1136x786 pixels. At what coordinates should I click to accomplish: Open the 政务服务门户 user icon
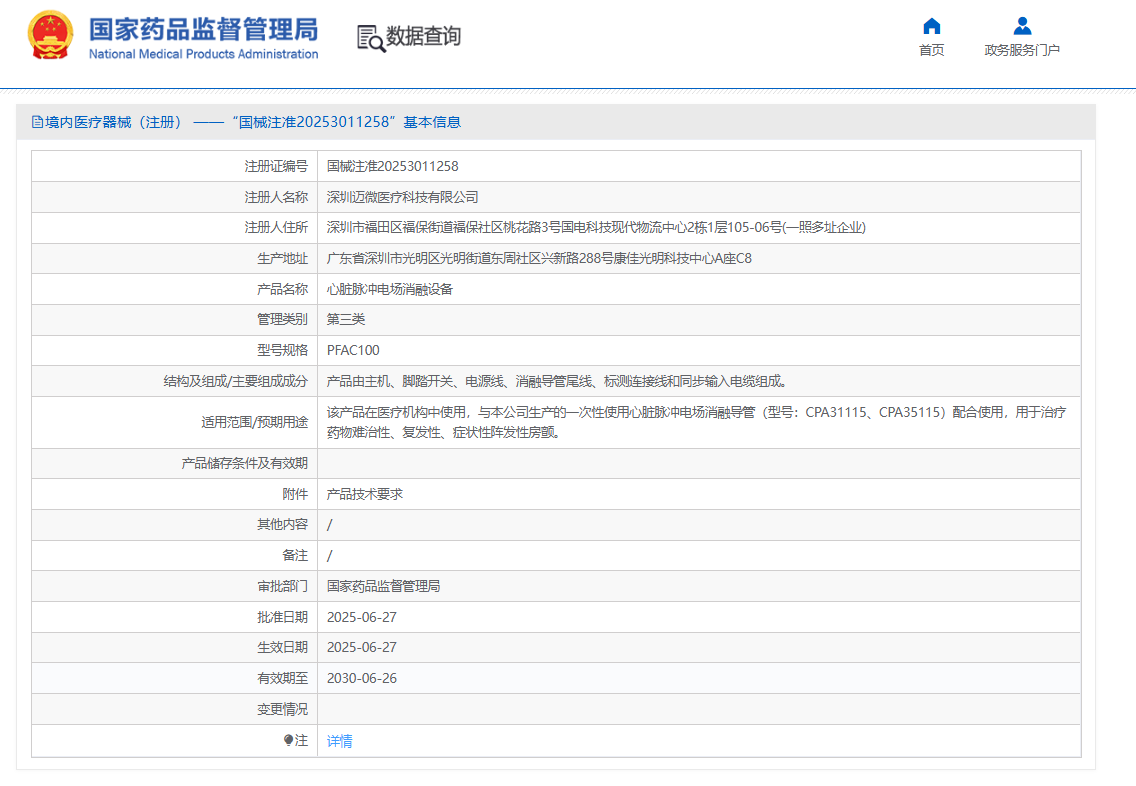coord(1022,26)
